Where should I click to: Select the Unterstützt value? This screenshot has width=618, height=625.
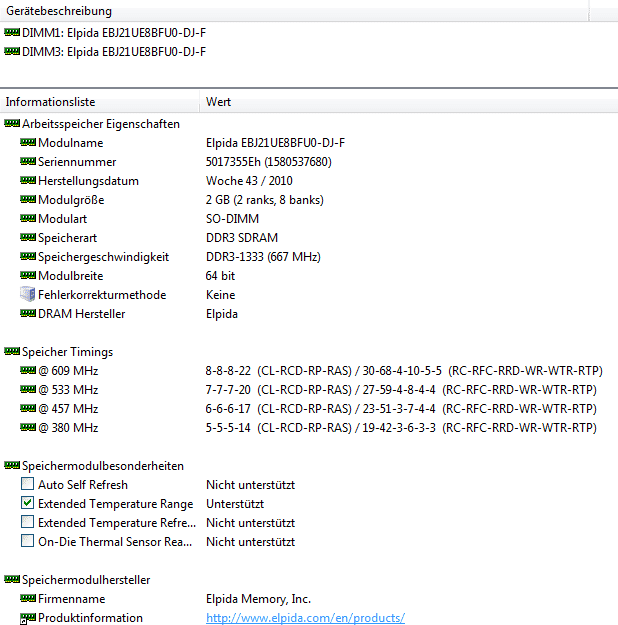pos(235,504)
